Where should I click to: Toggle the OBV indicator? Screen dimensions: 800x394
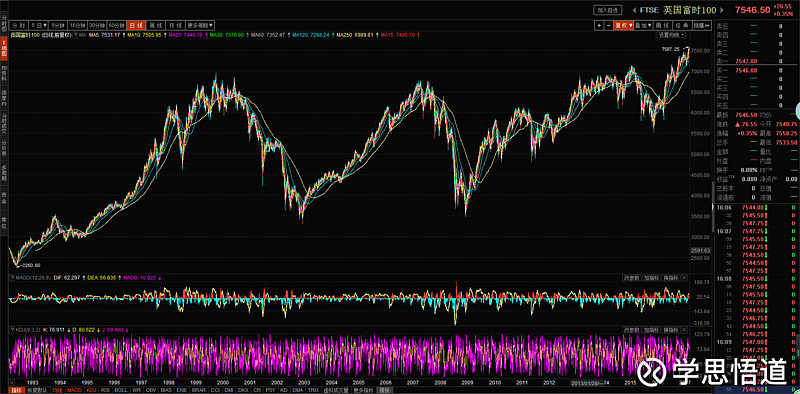point(151,390)
